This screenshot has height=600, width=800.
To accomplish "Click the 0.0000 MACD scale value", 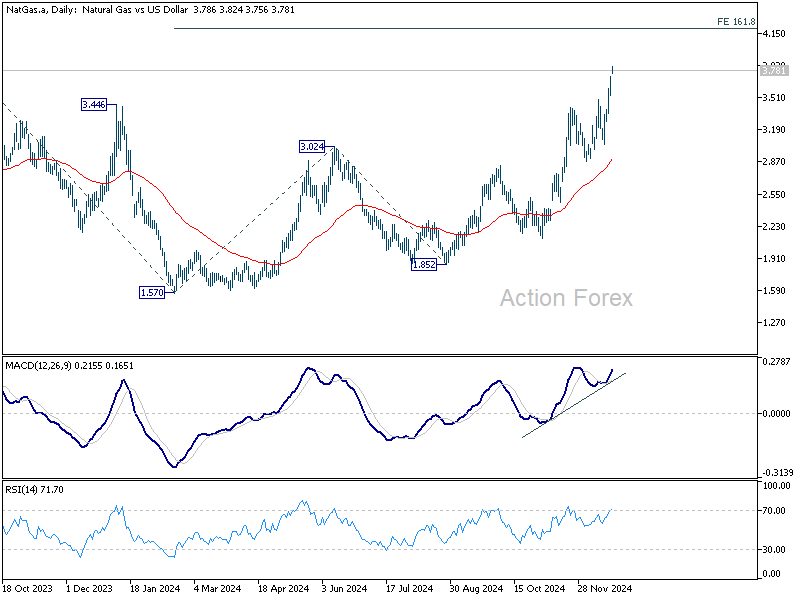I will [776, 413].
